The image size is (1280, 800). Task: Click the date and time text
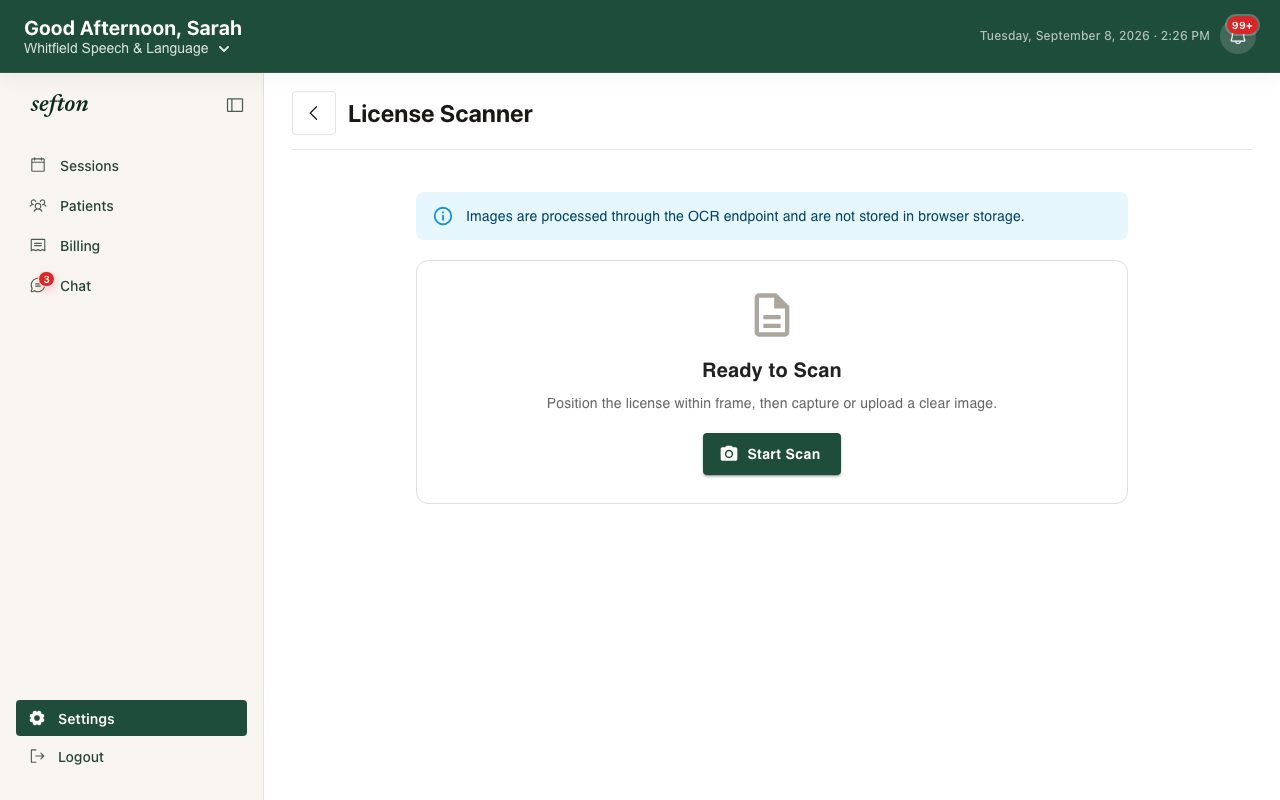(x=1095, y=36)
